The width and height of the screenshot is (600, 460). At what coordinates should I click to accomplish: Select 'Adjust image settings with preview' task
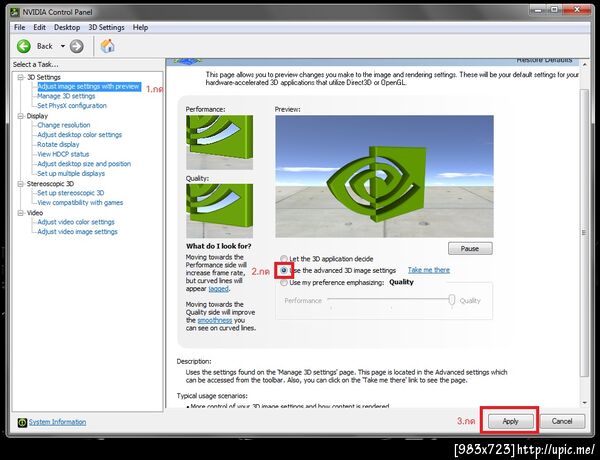click(x=89, y=86)
